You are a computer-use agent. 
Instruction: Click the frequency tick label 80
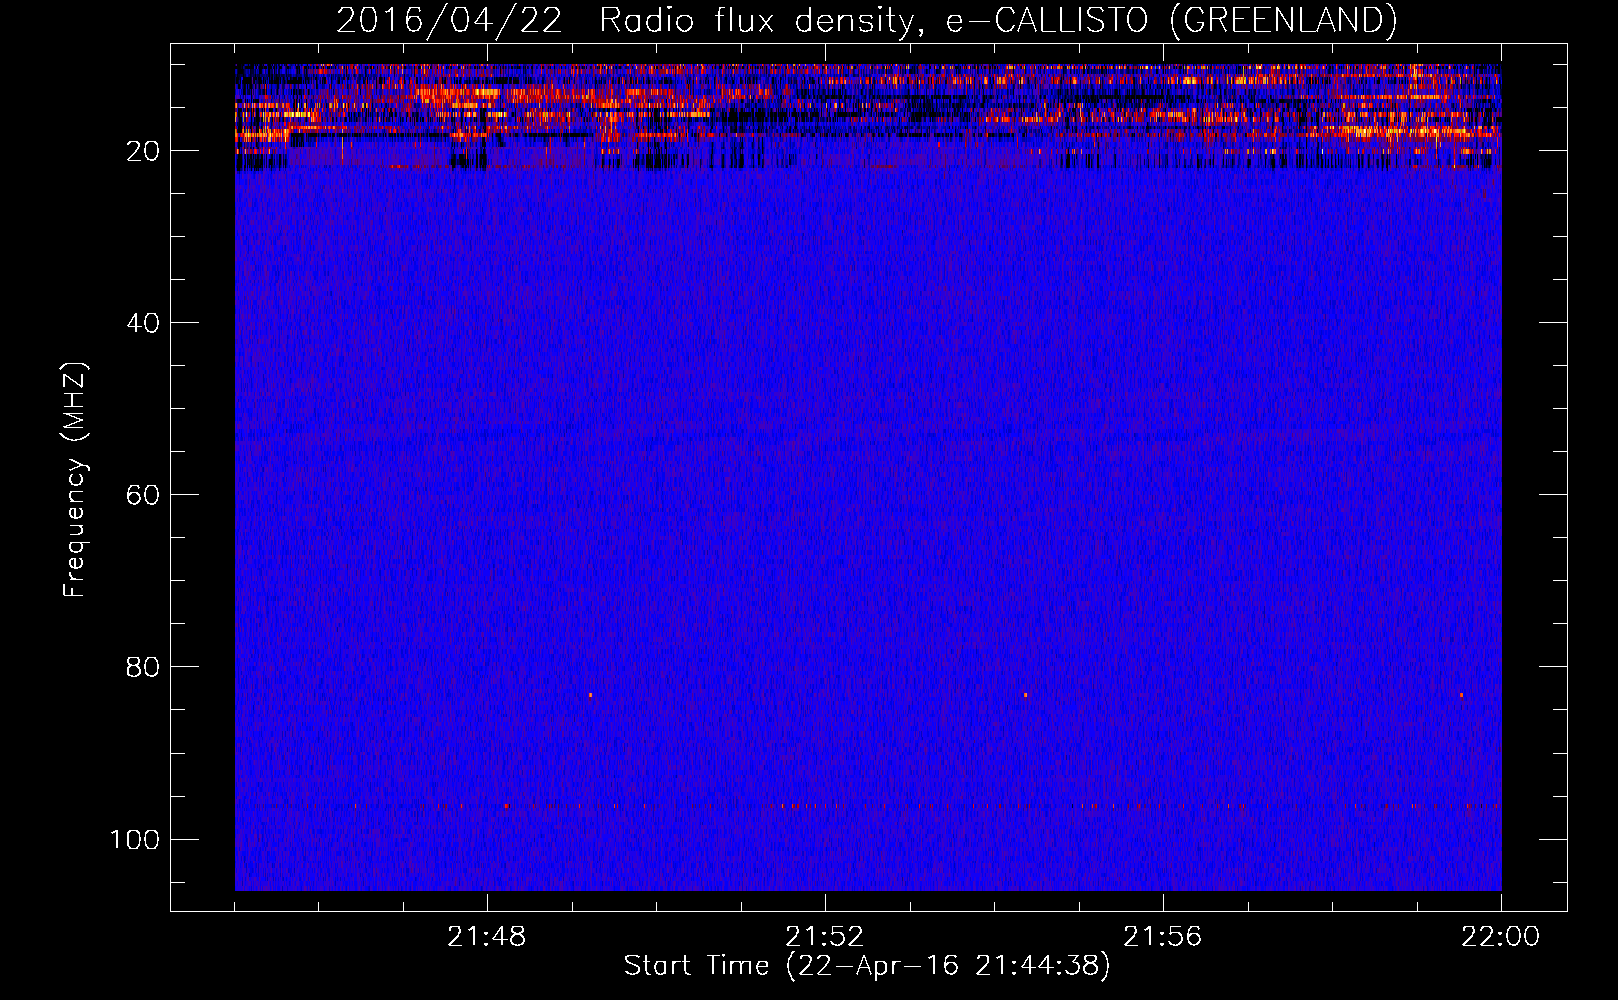143,667
